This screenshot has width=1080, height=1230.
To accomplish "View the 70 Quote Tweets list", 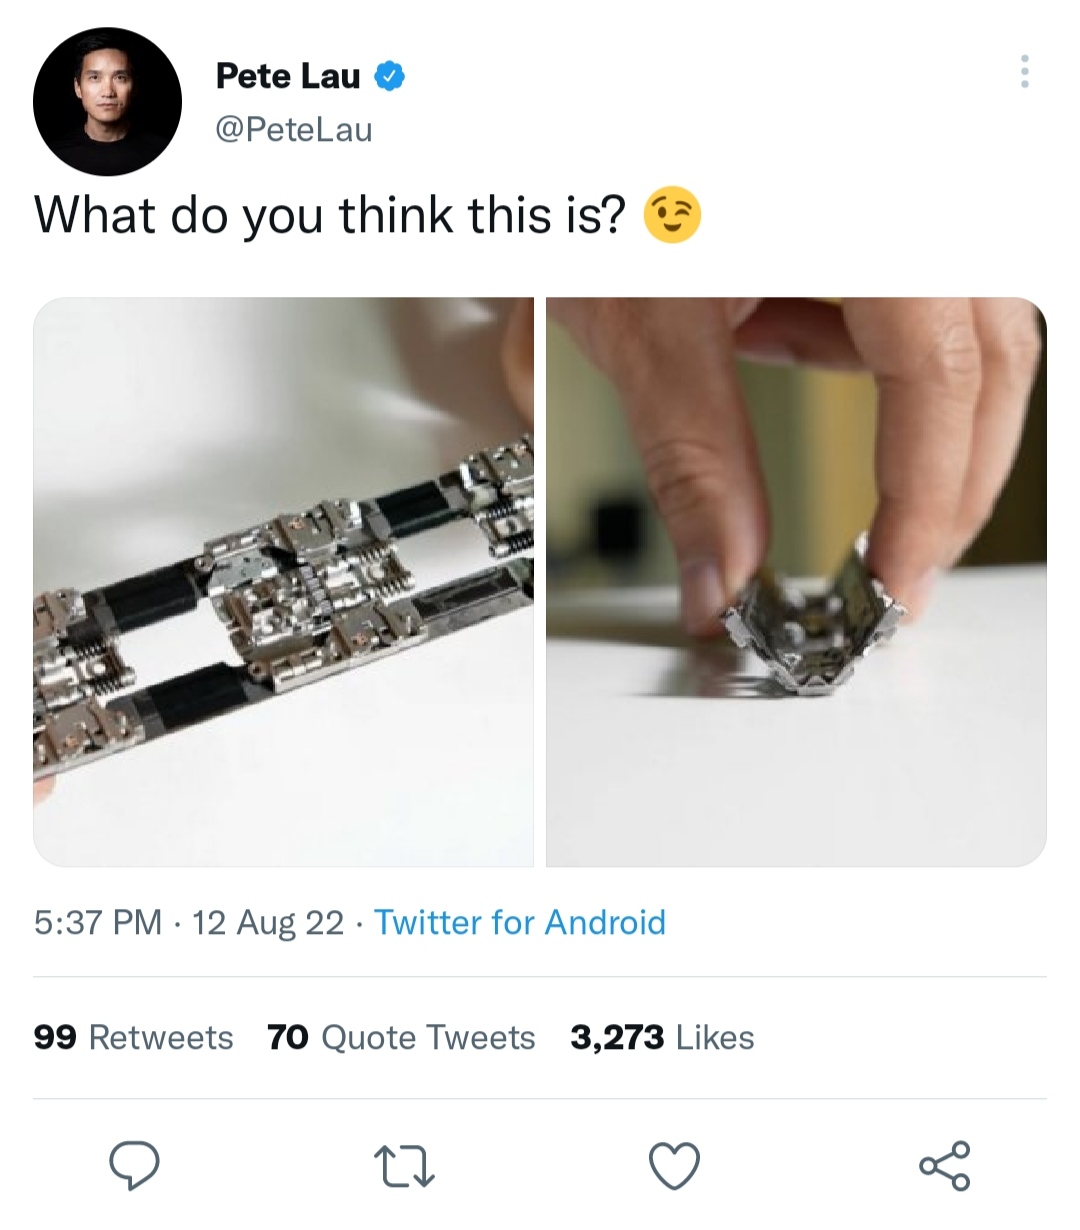I will 401,1037.
